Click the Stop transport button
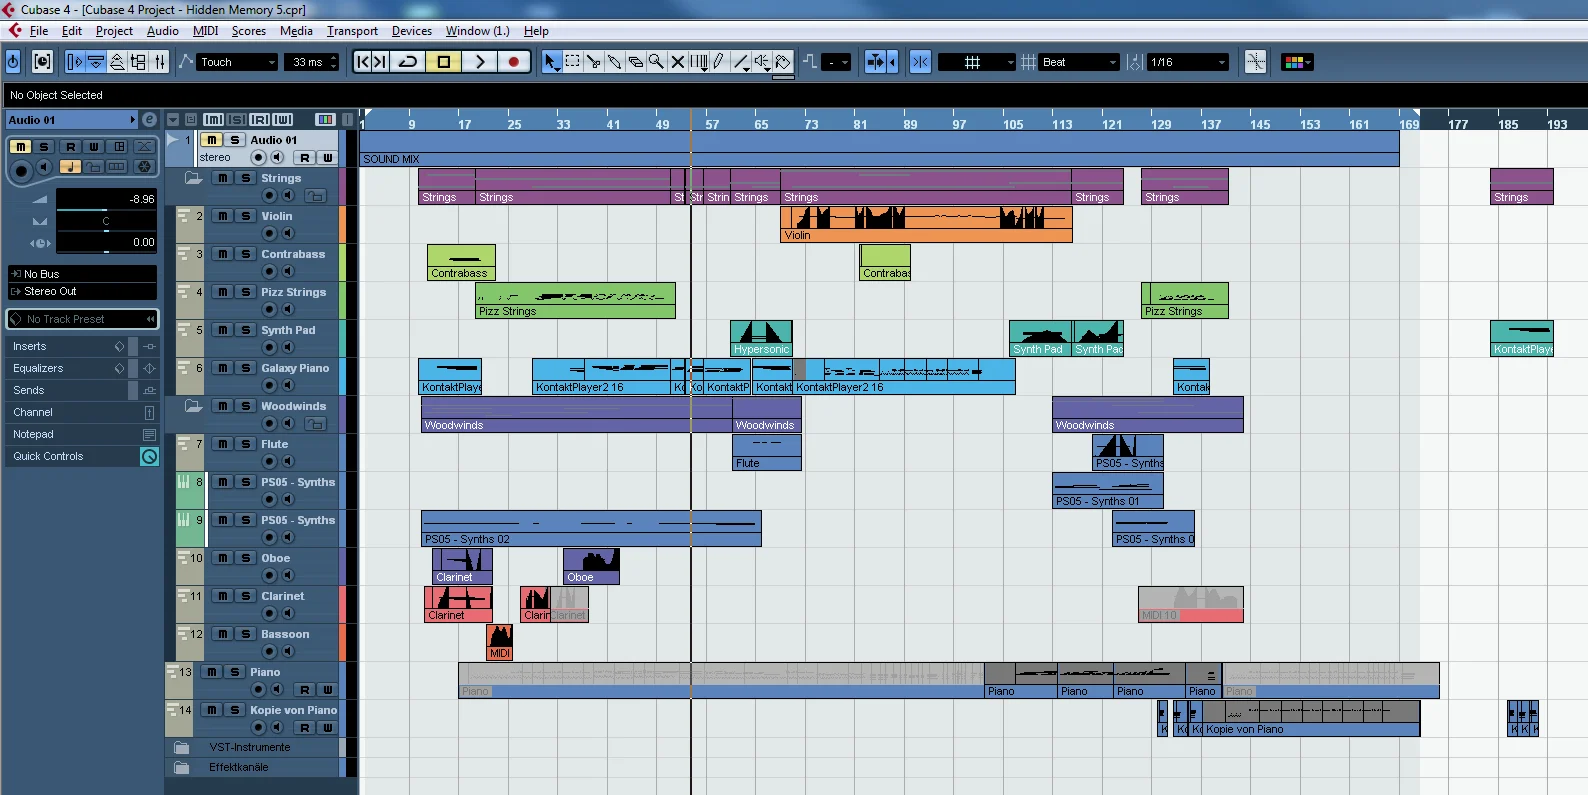This screenshot has height=795, width=1588. 444,62
